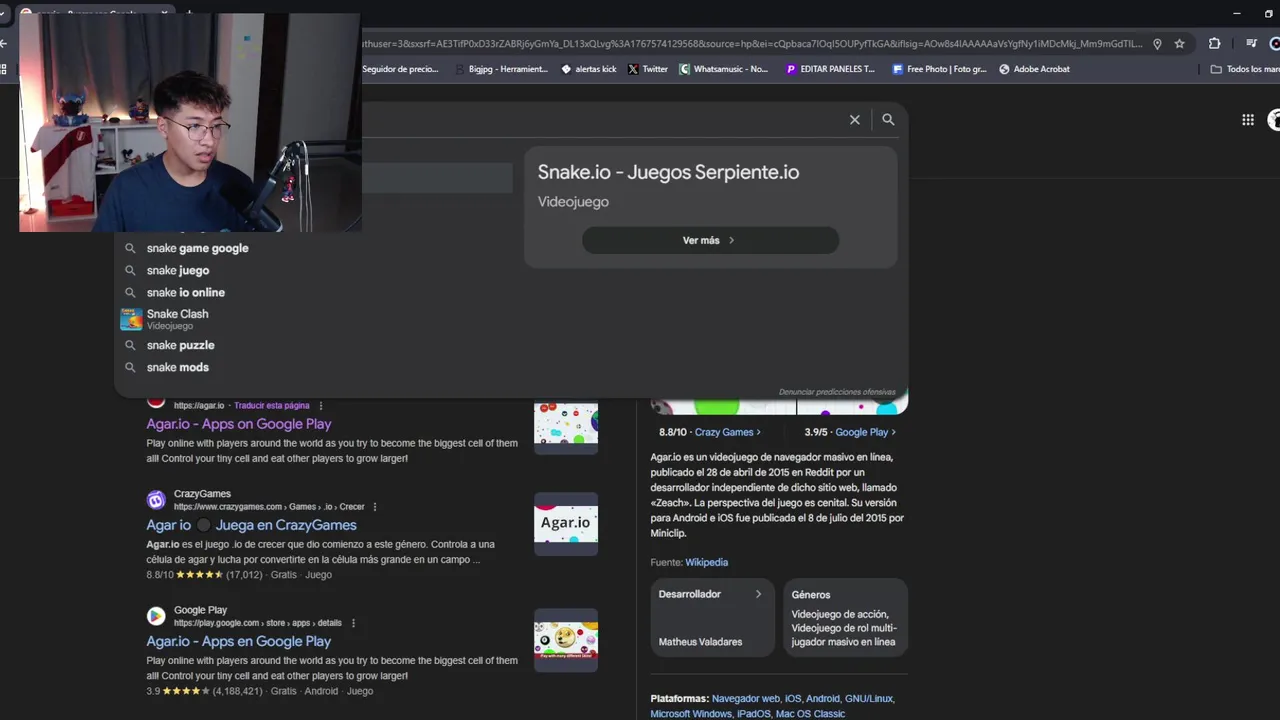This screenshot has height=720, width=1280.
Task: Choose suggestion snake juego
Action: [178, 270]
